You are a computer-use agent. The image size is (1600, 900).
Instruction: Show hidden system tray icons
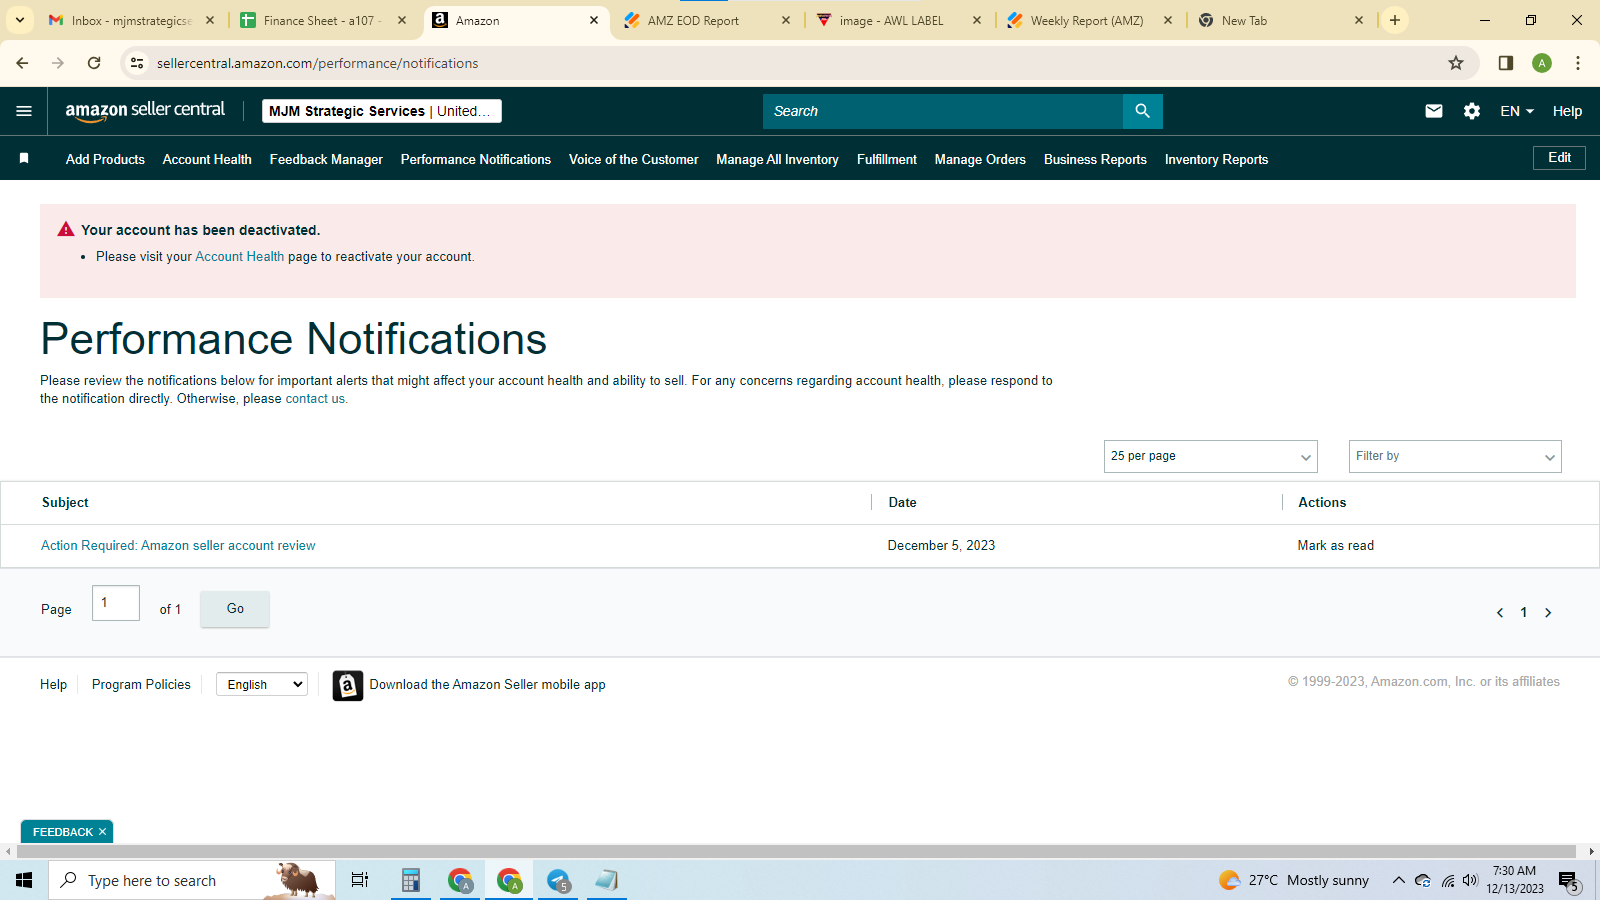pyautogui.click(x=1398, y=880)
